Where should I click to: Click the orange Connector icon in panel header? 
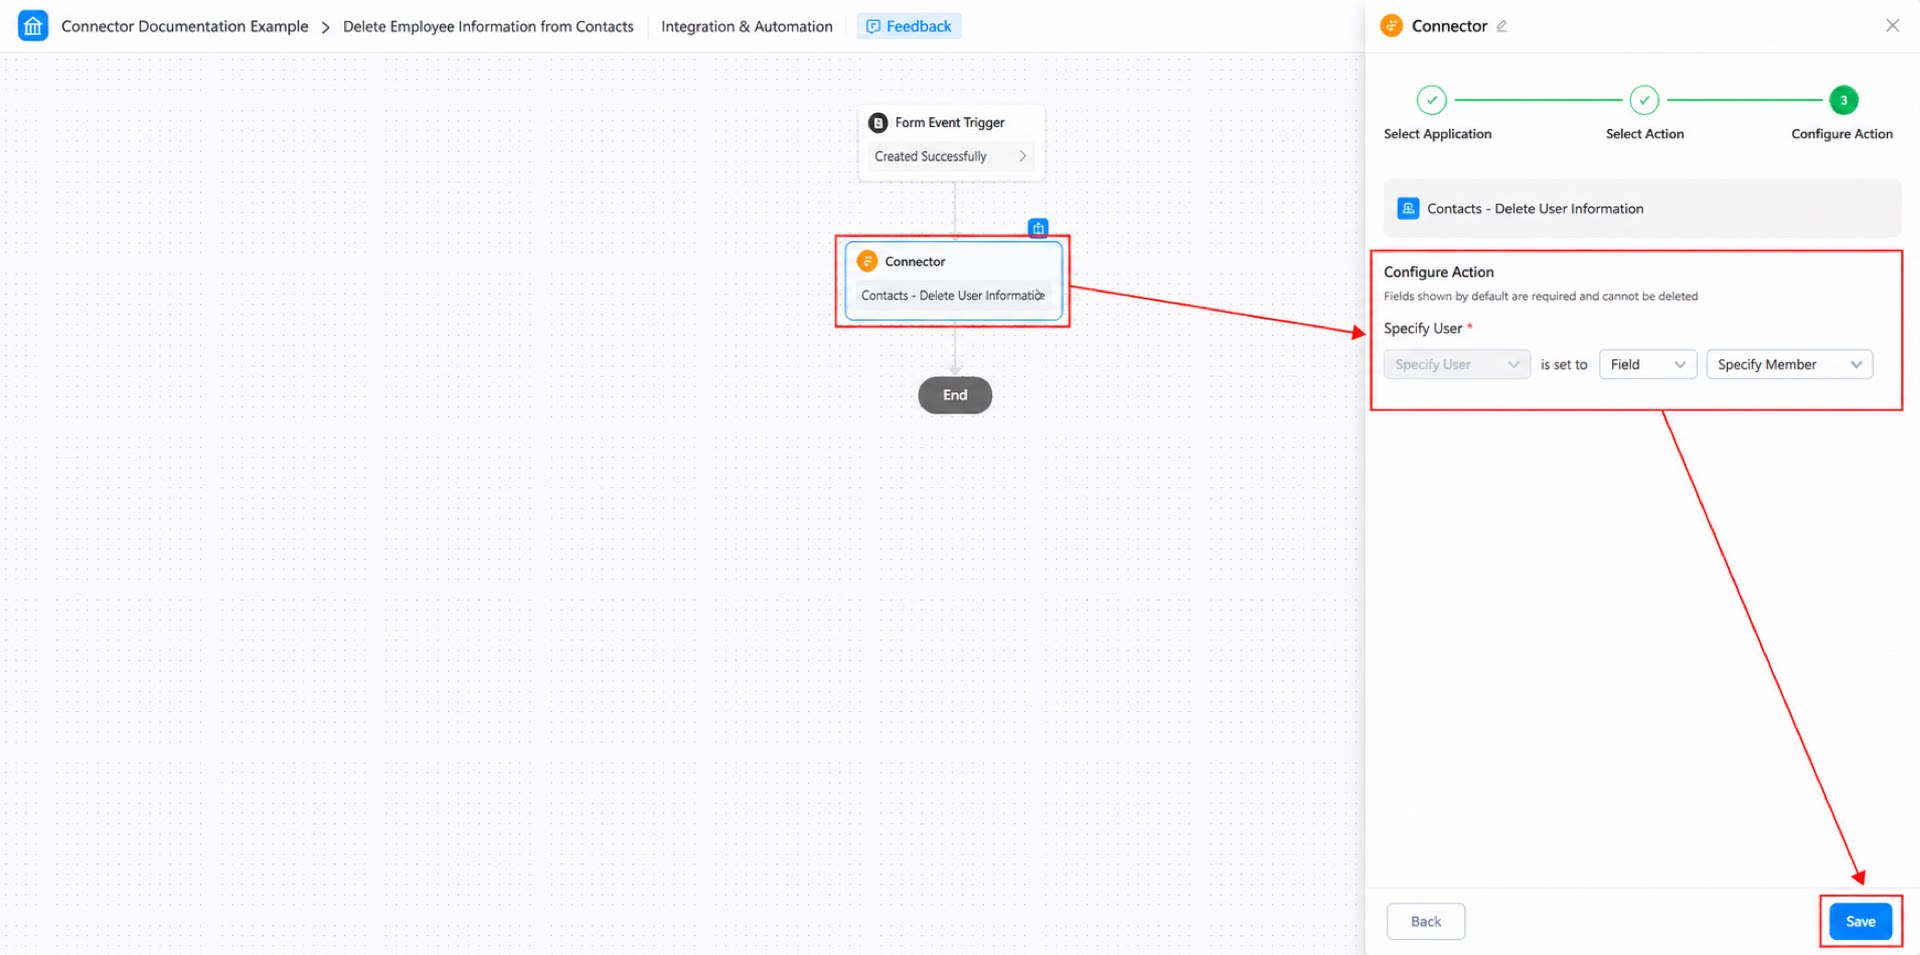(1391, 26)
